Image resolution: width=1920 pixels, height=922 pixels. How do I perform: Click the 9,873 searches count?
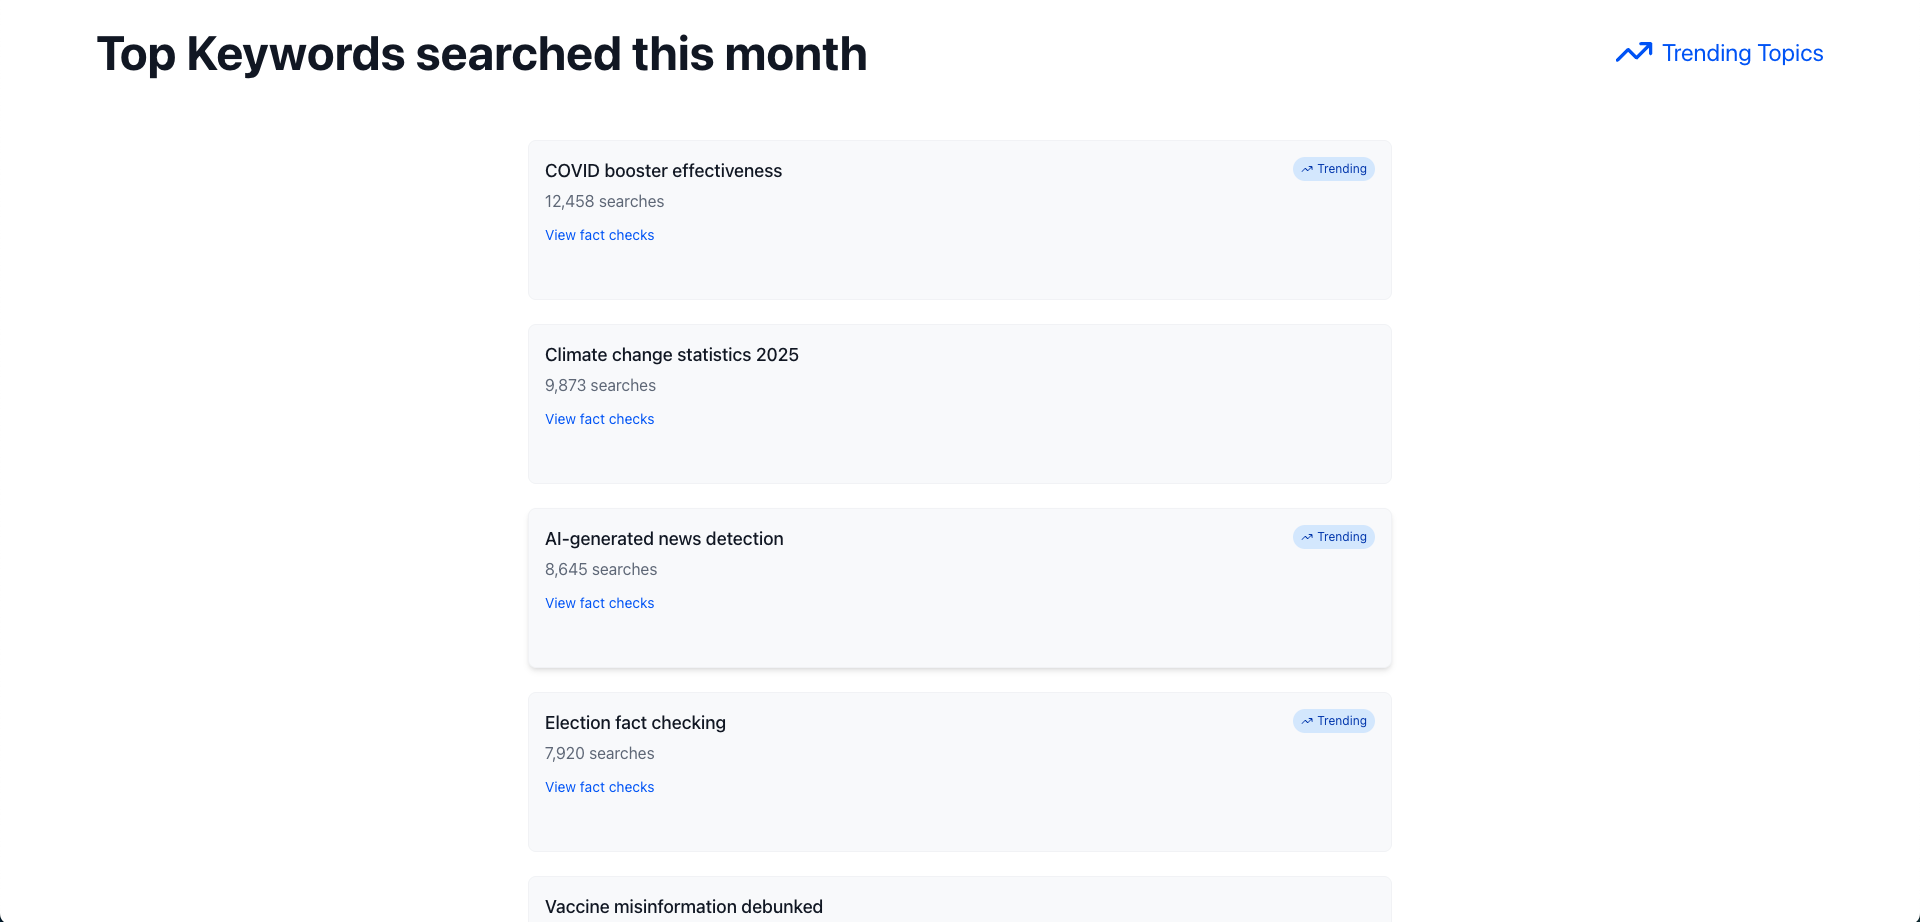[600, 385]
